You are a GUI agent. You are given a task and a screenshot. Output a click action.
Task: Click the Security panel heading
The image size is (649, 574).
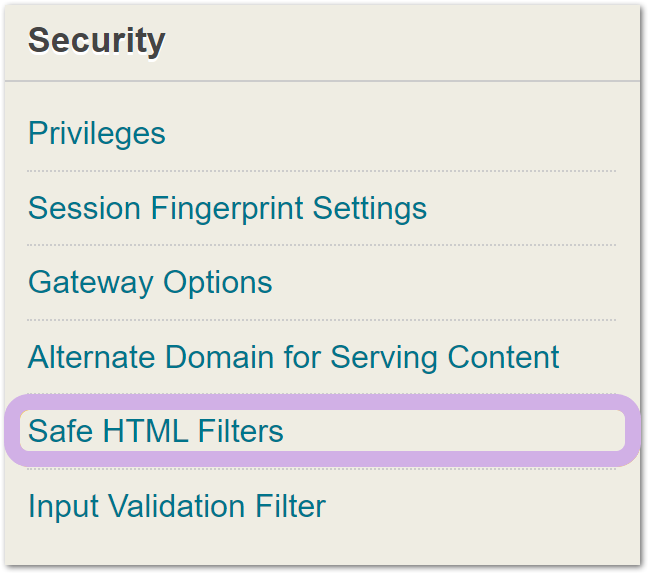pos(96,41)
